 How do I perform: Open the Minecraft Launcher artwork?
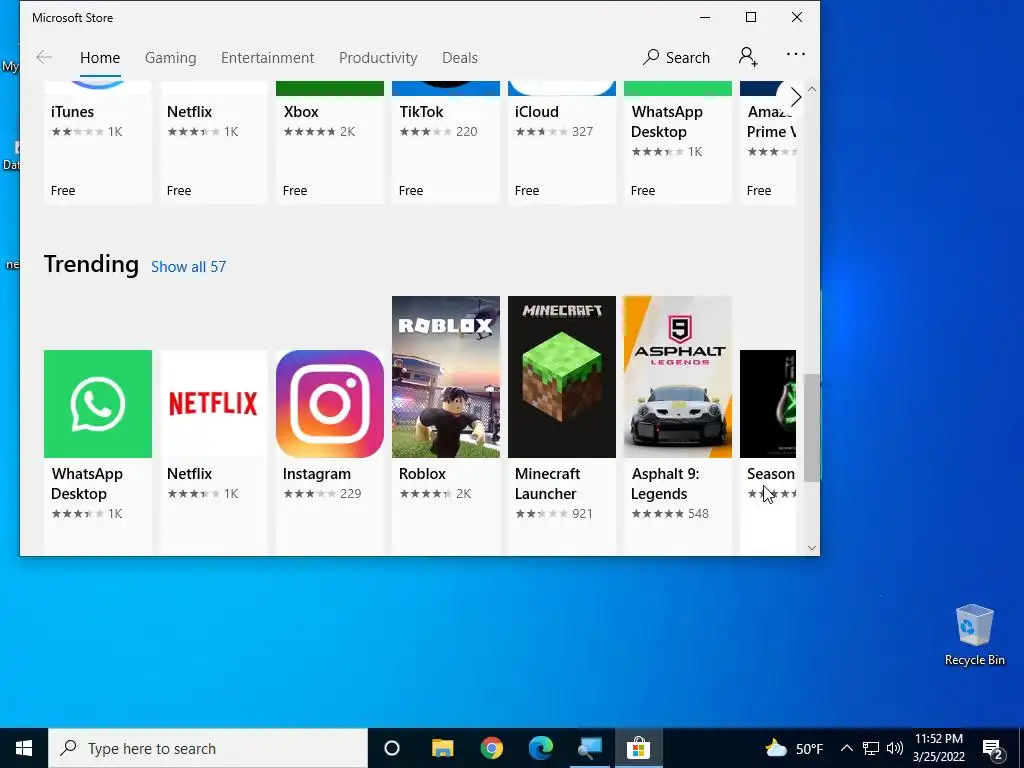point(562,377)
